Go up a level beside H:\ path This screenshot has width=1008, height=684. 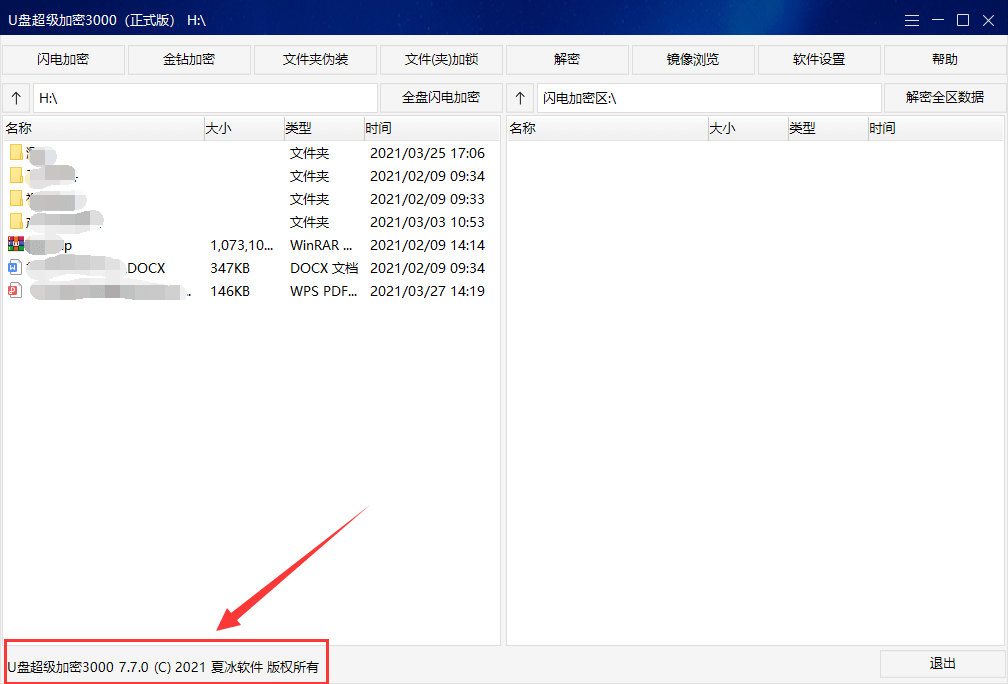click(x=17, y=98)
